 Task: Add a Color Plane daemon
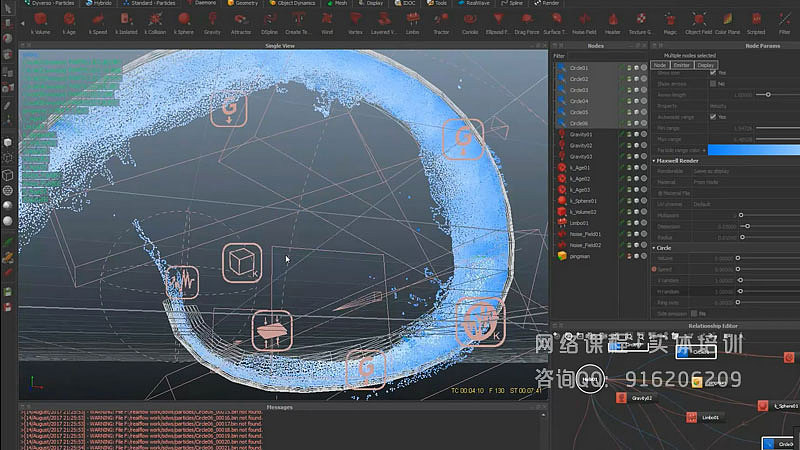pos(728,23)
